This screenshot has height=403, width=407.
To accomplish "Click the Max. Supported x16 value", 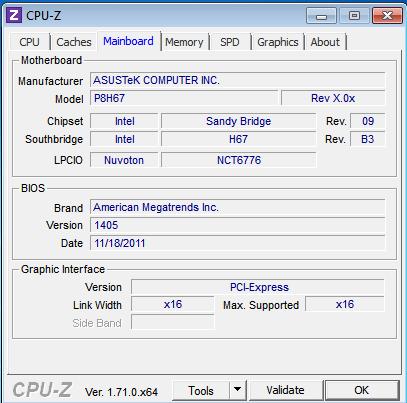I will coord(345,305).
